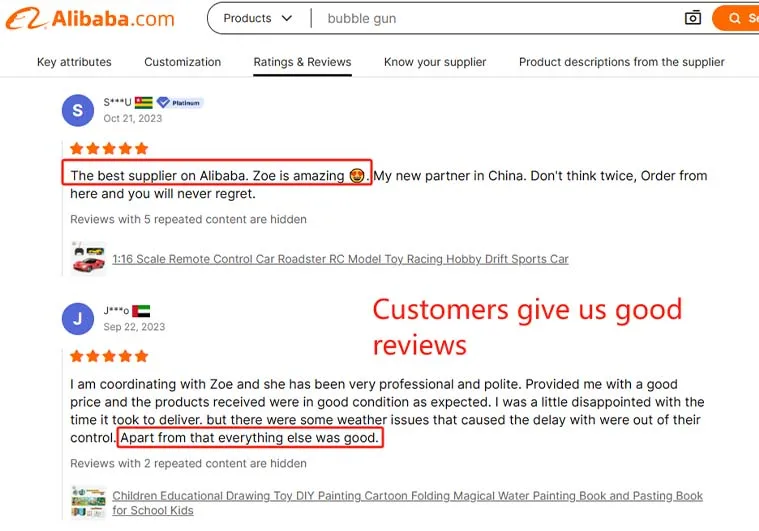The image size is (759, 531).
Task: Click five-star rating of S***U review
Action: [x=109, y=148]
